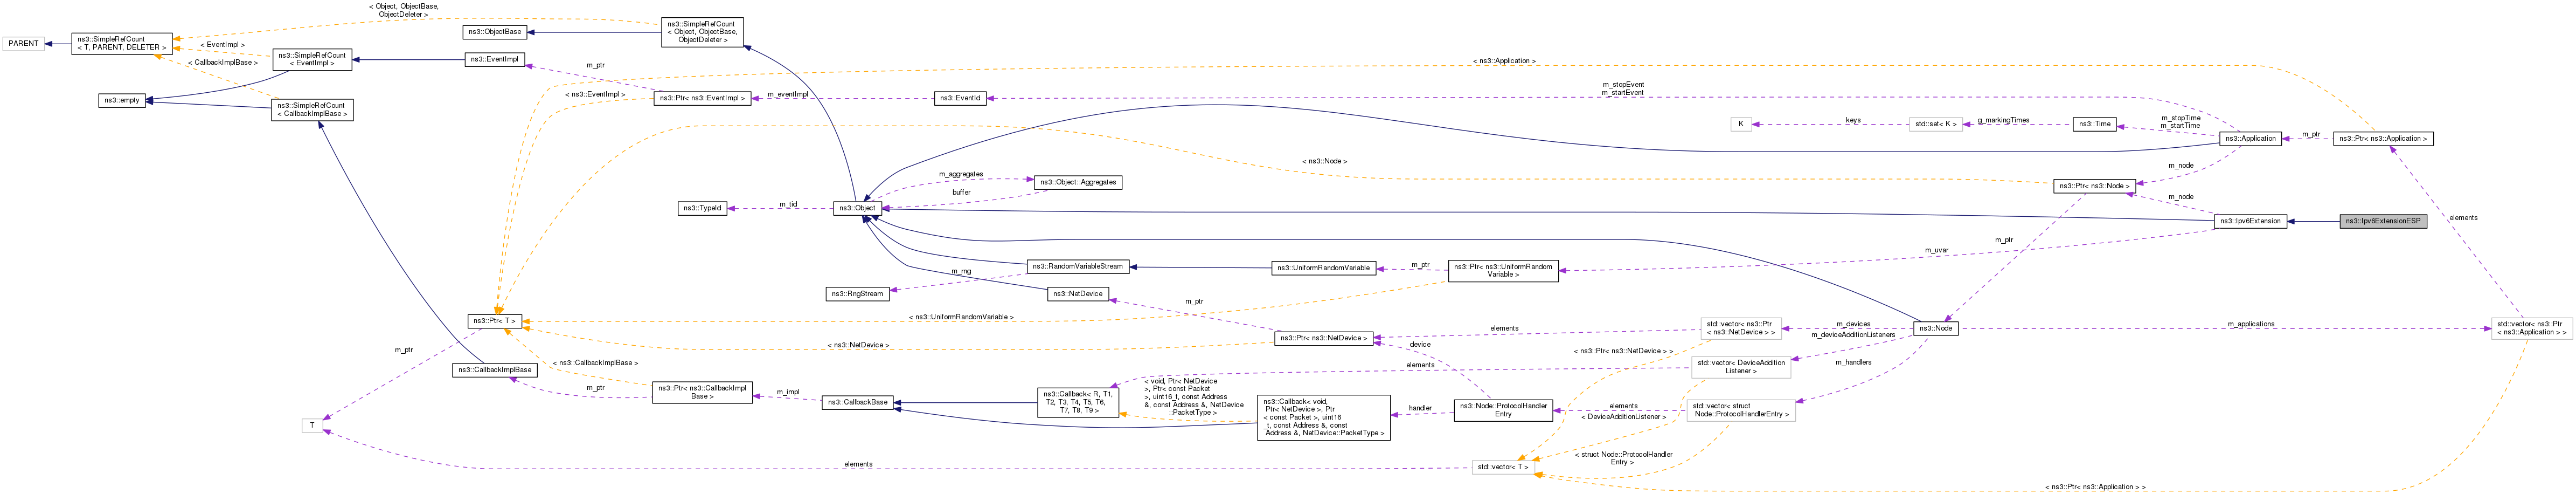The width and height of the screenshot is (2576, 494).
Task: Select ns3::SimpleRefCount< EventImpl > box
Action: tap(312, 60)
